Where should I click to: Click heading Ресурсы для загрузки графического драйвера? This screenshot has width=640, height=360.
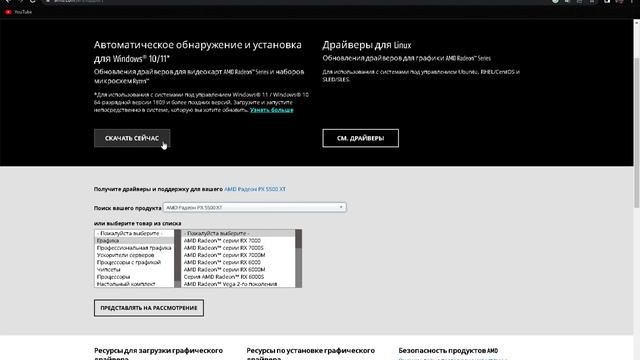[158, 354]
